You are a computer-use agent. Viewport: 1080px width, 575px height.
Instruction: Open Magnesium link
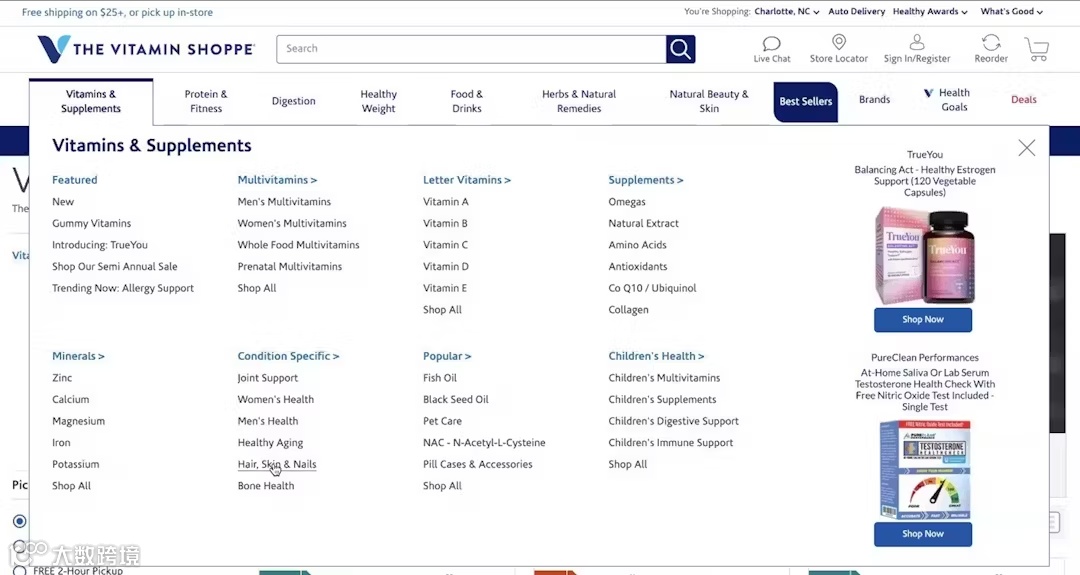(x=79, y=421)
